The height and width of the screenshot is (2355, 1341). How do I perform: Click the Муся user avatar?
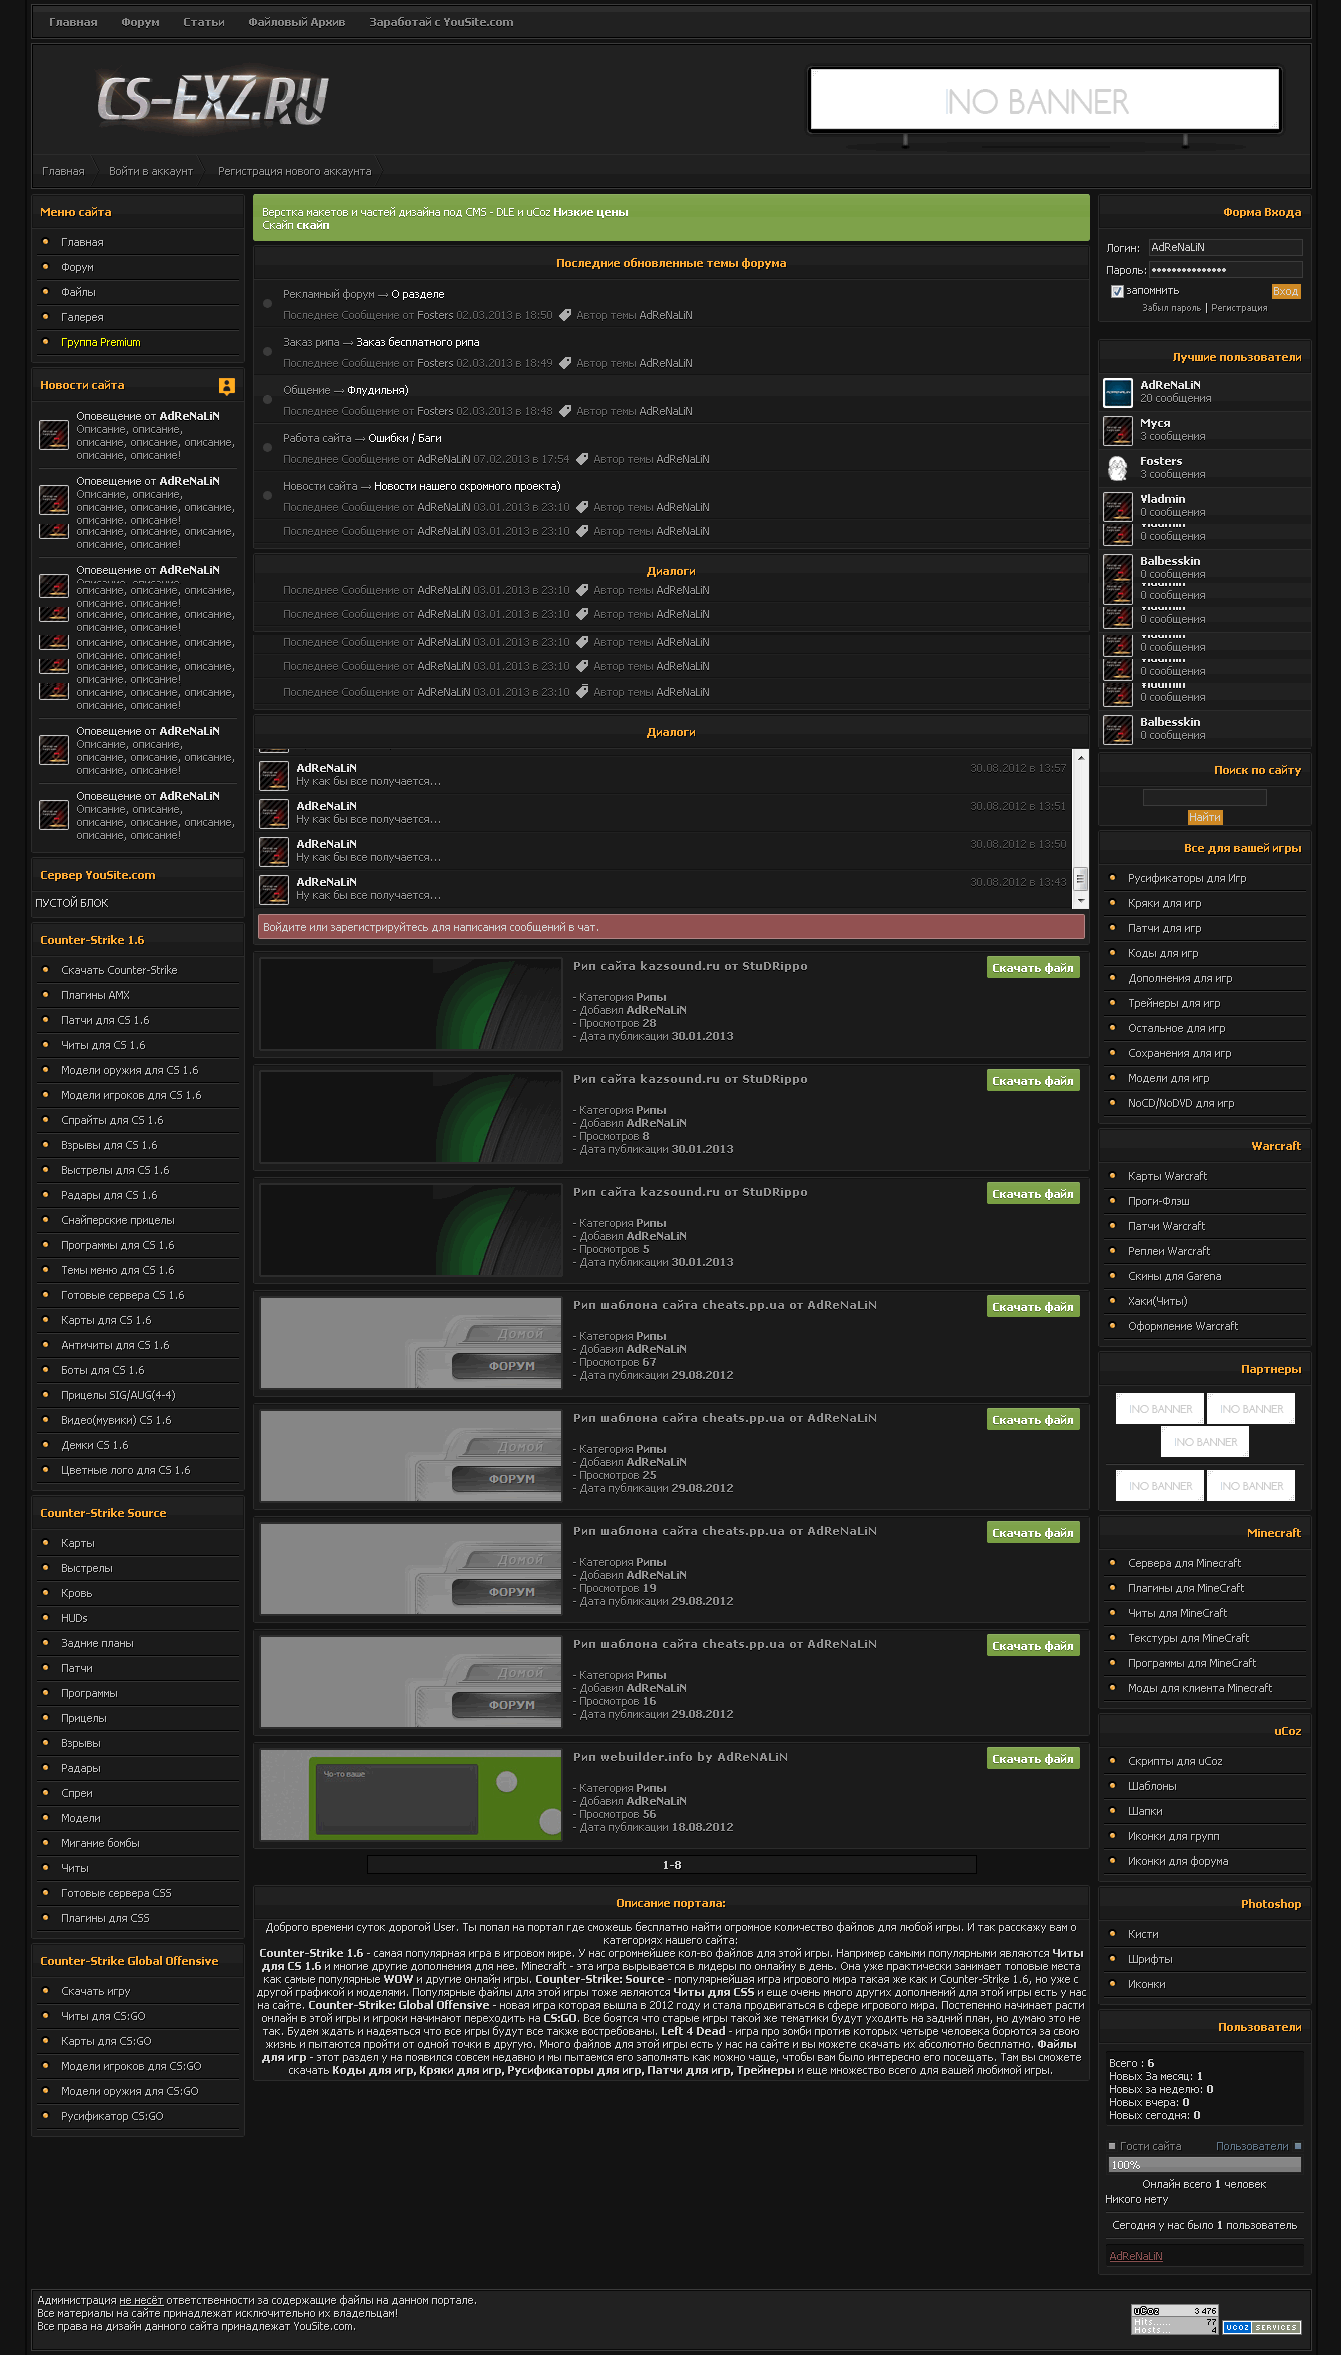[x=1117, y=430]
